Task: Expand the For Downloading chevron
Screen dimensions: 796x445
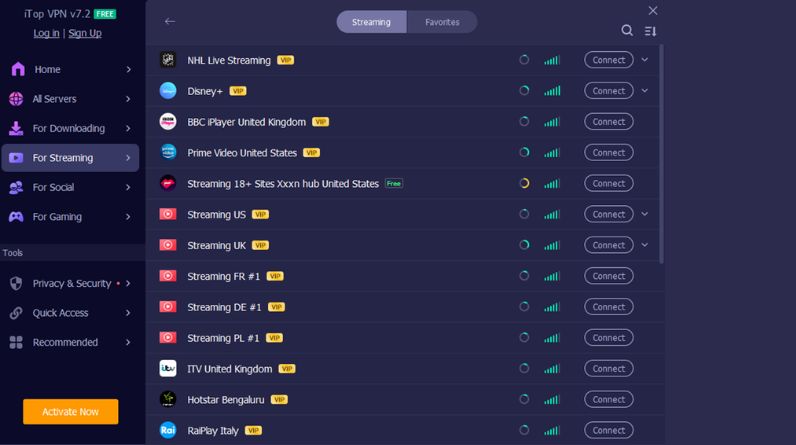Action: click(x=128, y=128)
